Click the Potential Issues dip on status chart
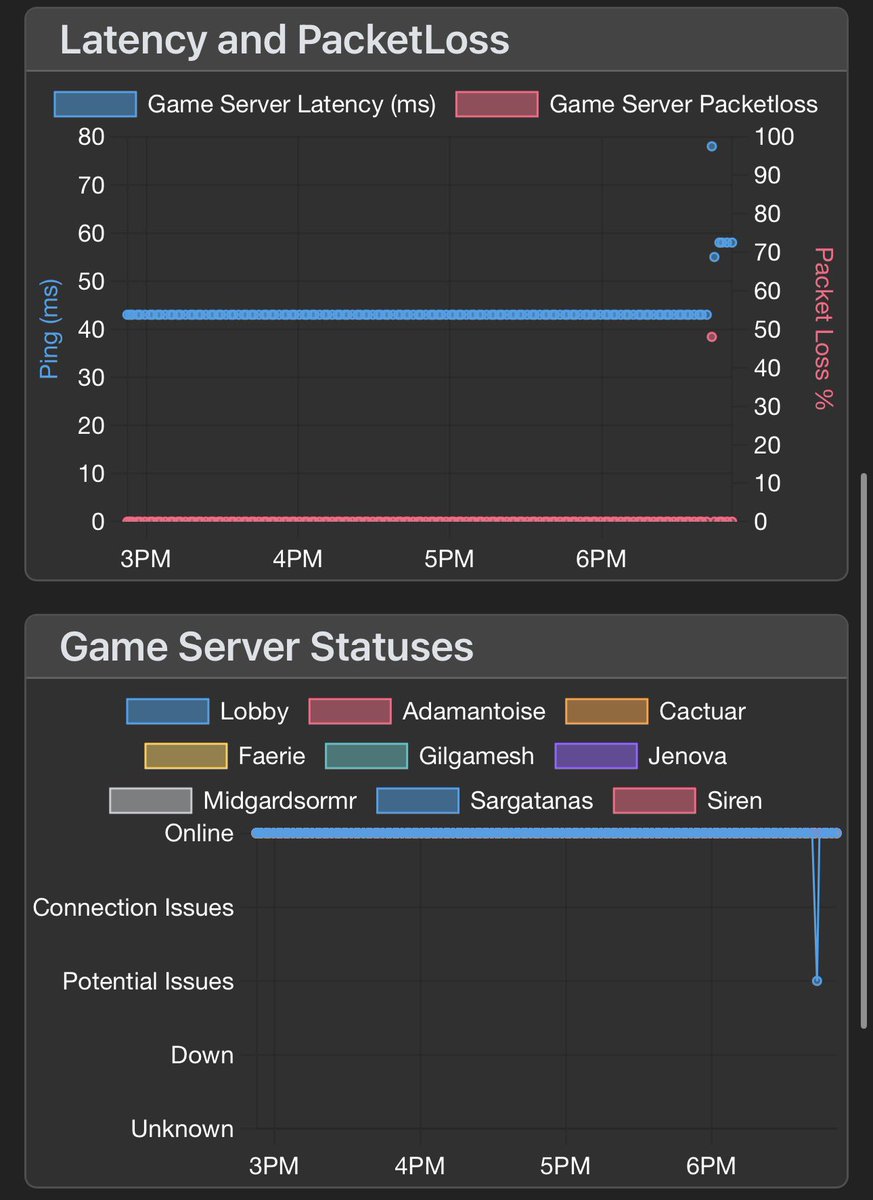Viewport: 873px width, 1200px height. [x=816, y=981]
